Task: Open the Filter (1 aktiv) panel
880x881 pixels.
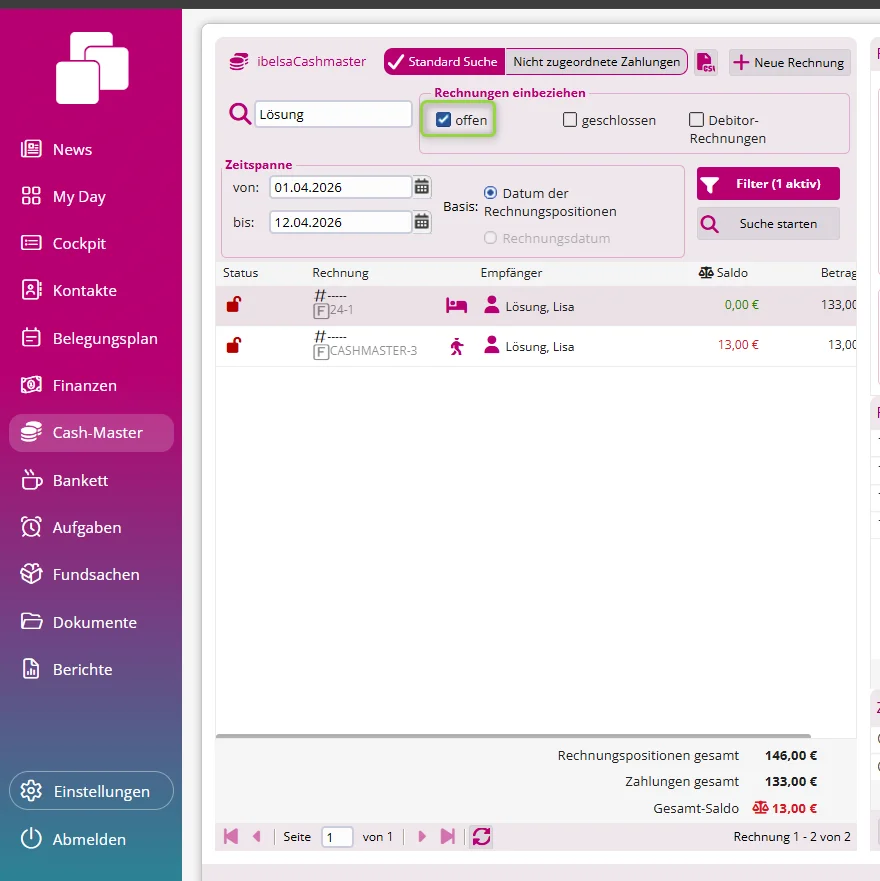Action: (x=768, y=184)
